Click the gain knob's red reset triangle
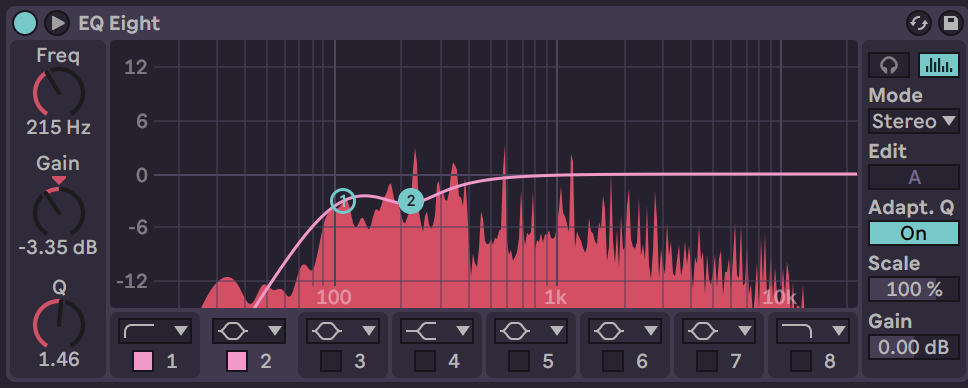Viewport: 968px width, 388px height. coord(59,180)
